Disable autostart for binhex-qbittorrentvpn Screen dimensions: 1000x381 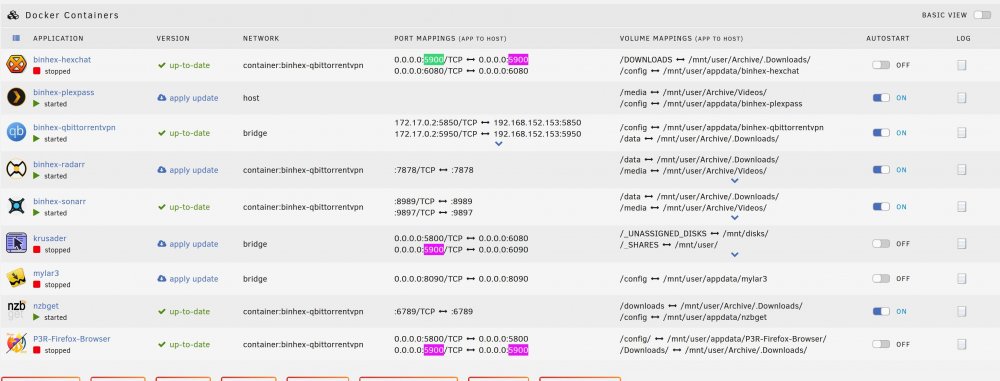coord(881,133)
